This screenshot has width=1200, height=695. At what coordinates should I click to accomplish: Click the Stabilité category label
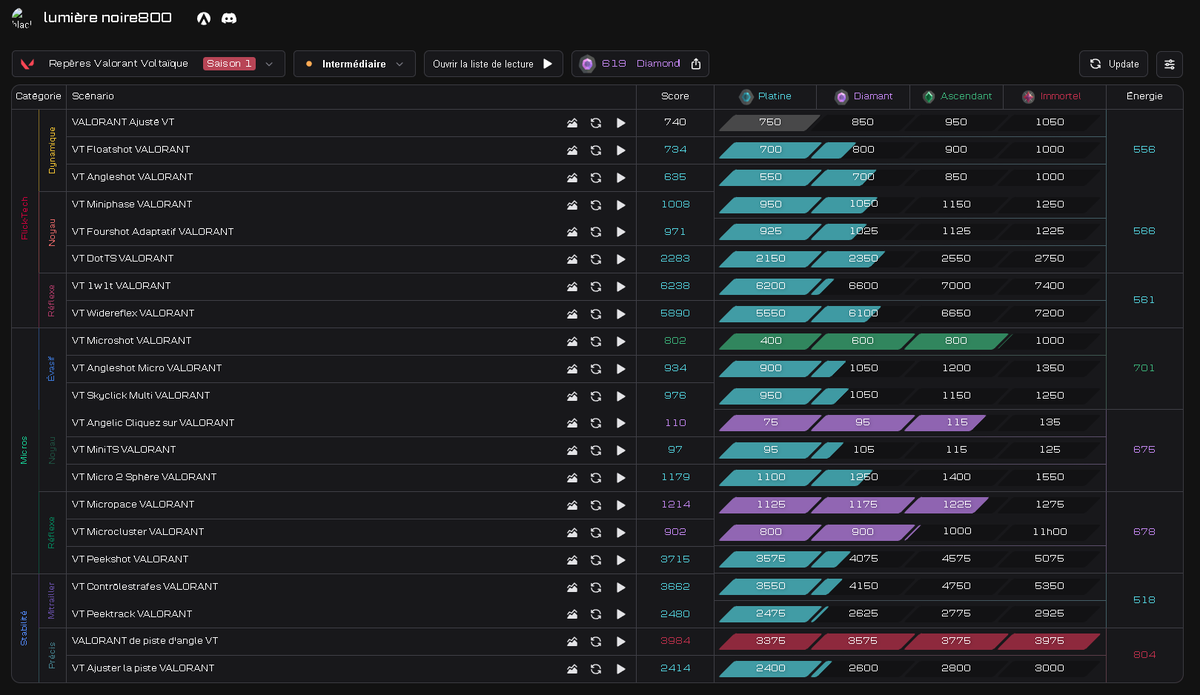pos(25,628)
